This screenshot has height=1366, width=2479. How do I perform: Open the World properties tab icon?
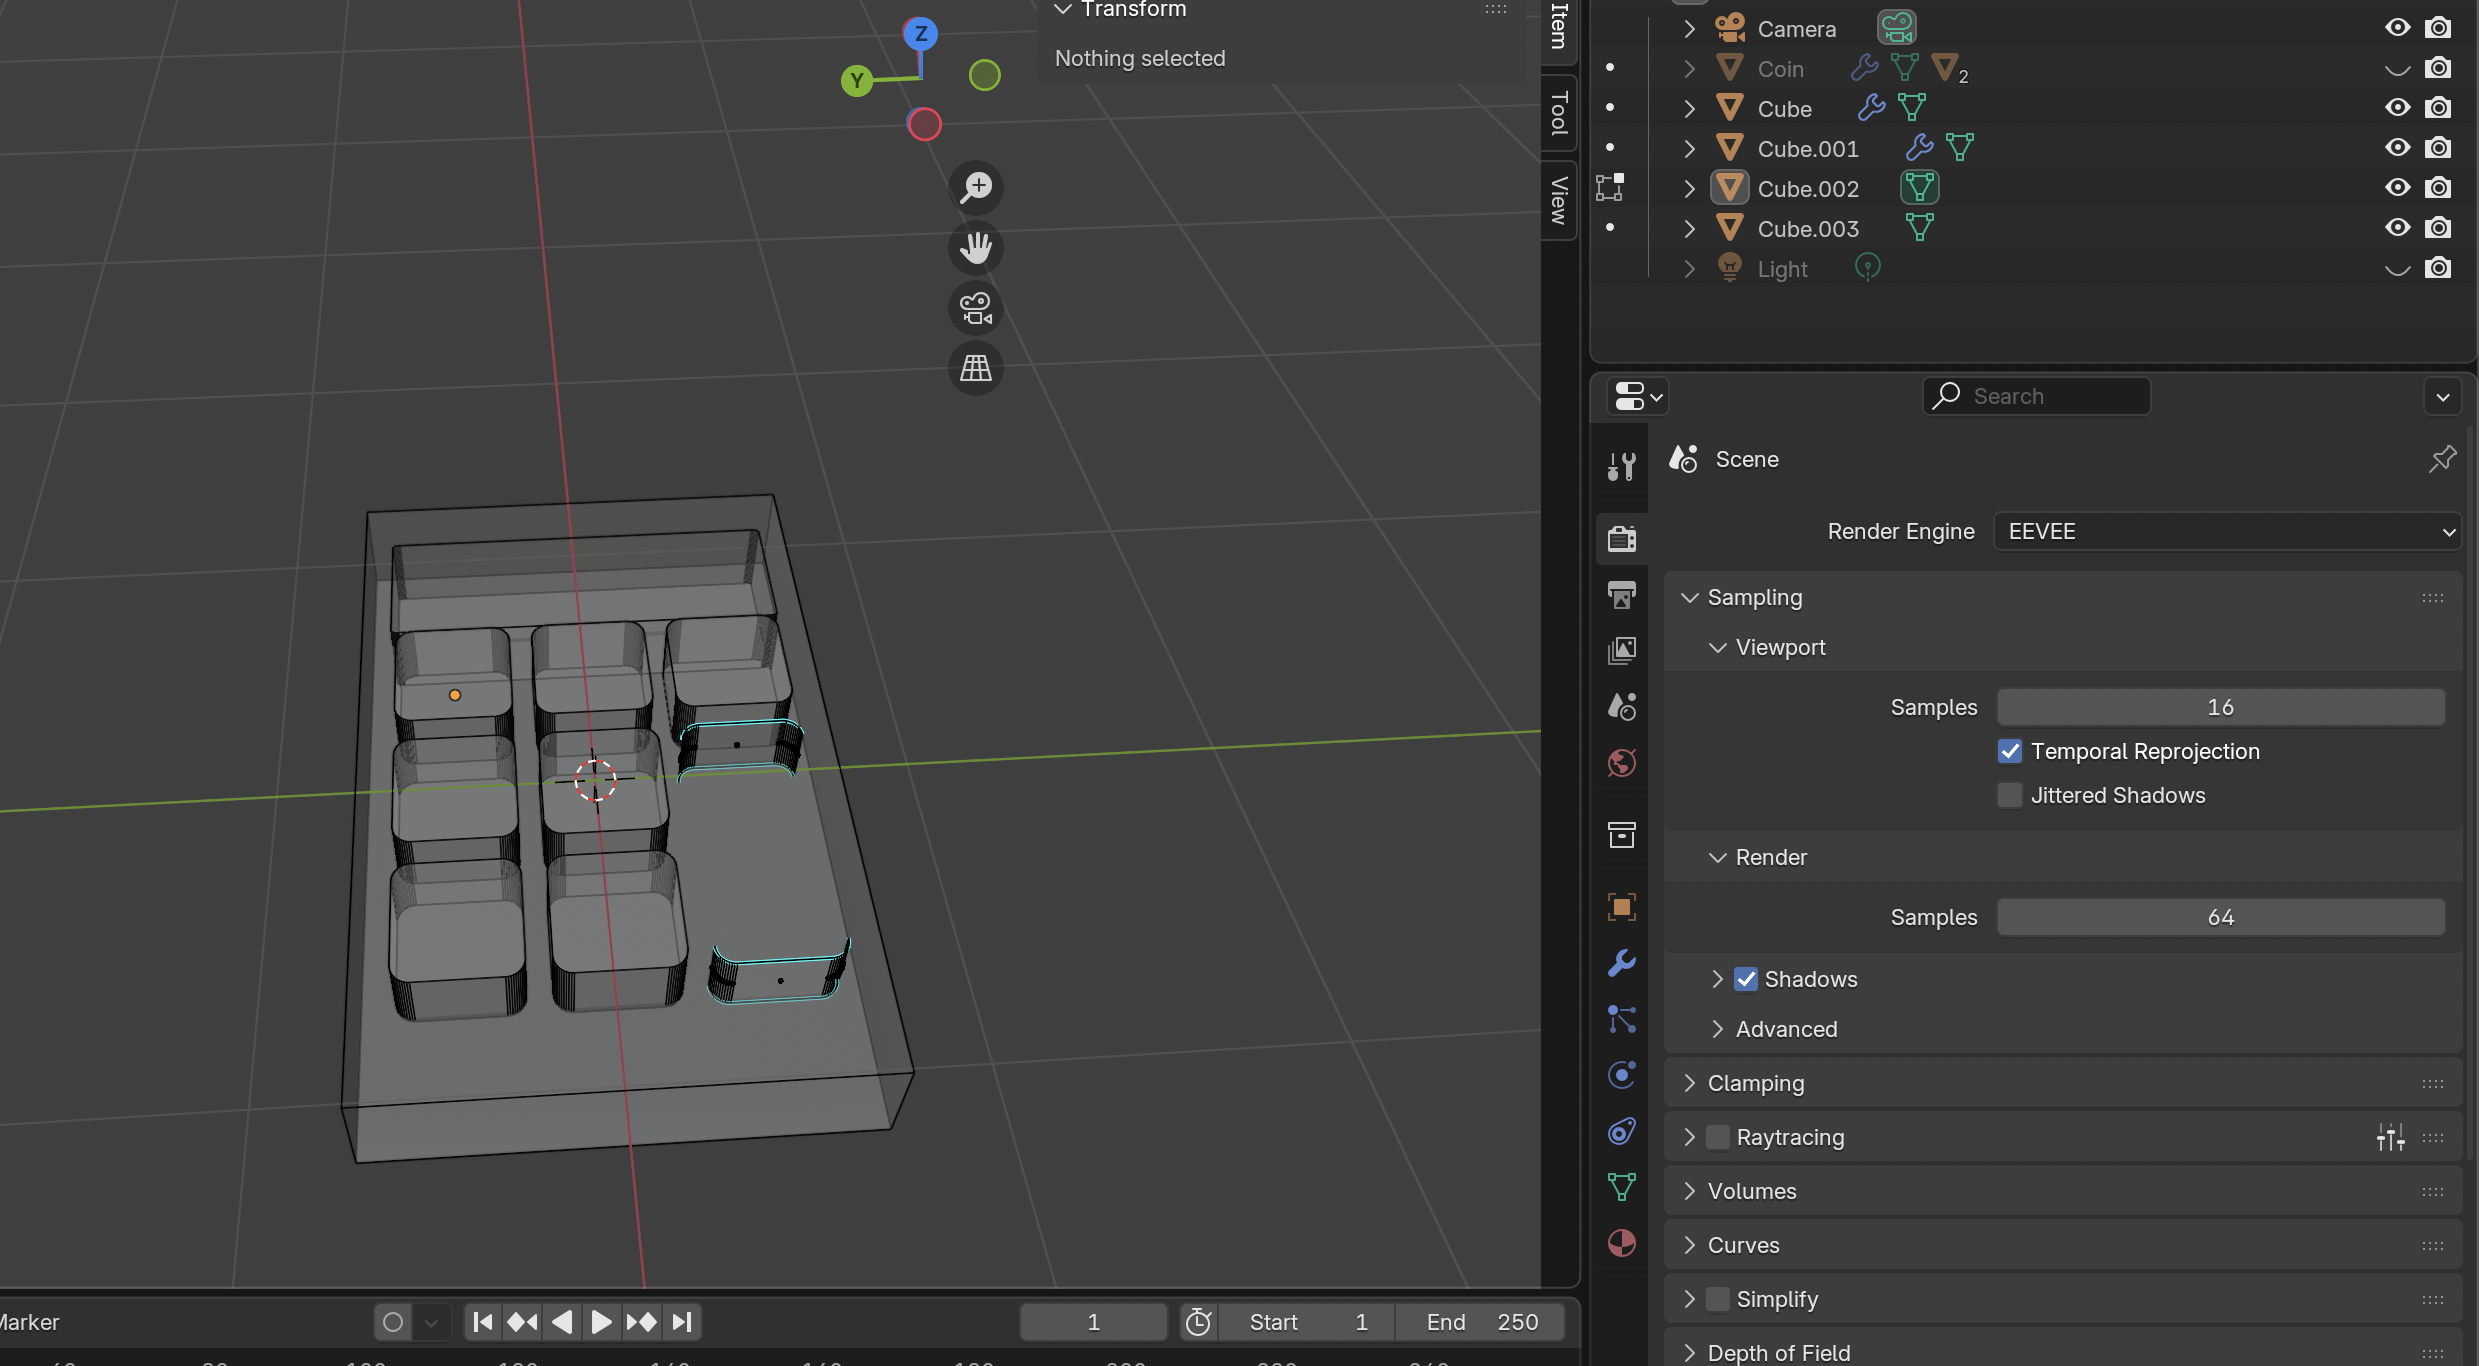tap(1621, 763)
